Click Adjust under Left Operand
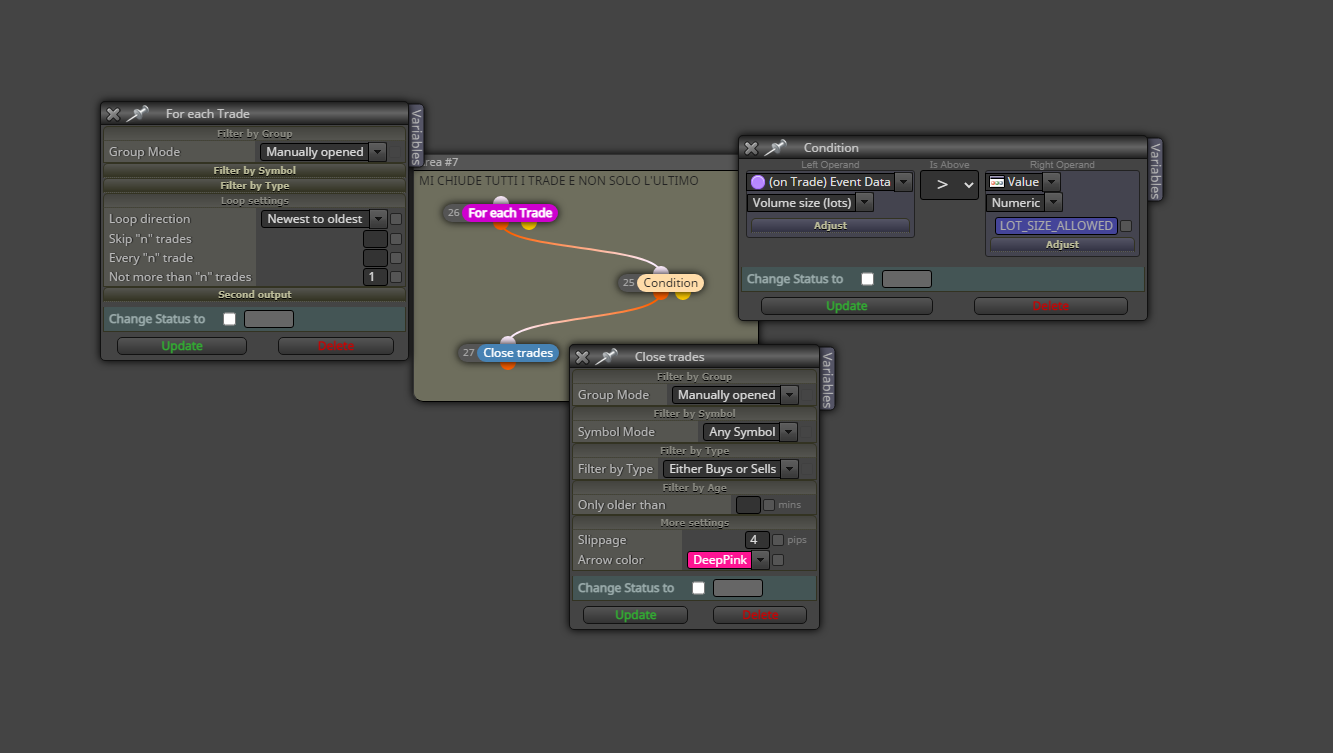 pos(830,226)
